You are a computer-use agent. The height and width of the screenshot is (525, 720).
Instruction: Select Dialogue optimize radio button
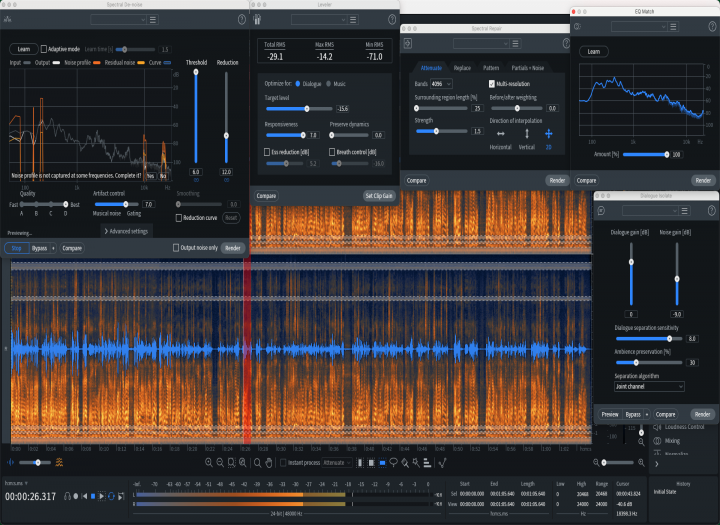(x=298, y=84)
